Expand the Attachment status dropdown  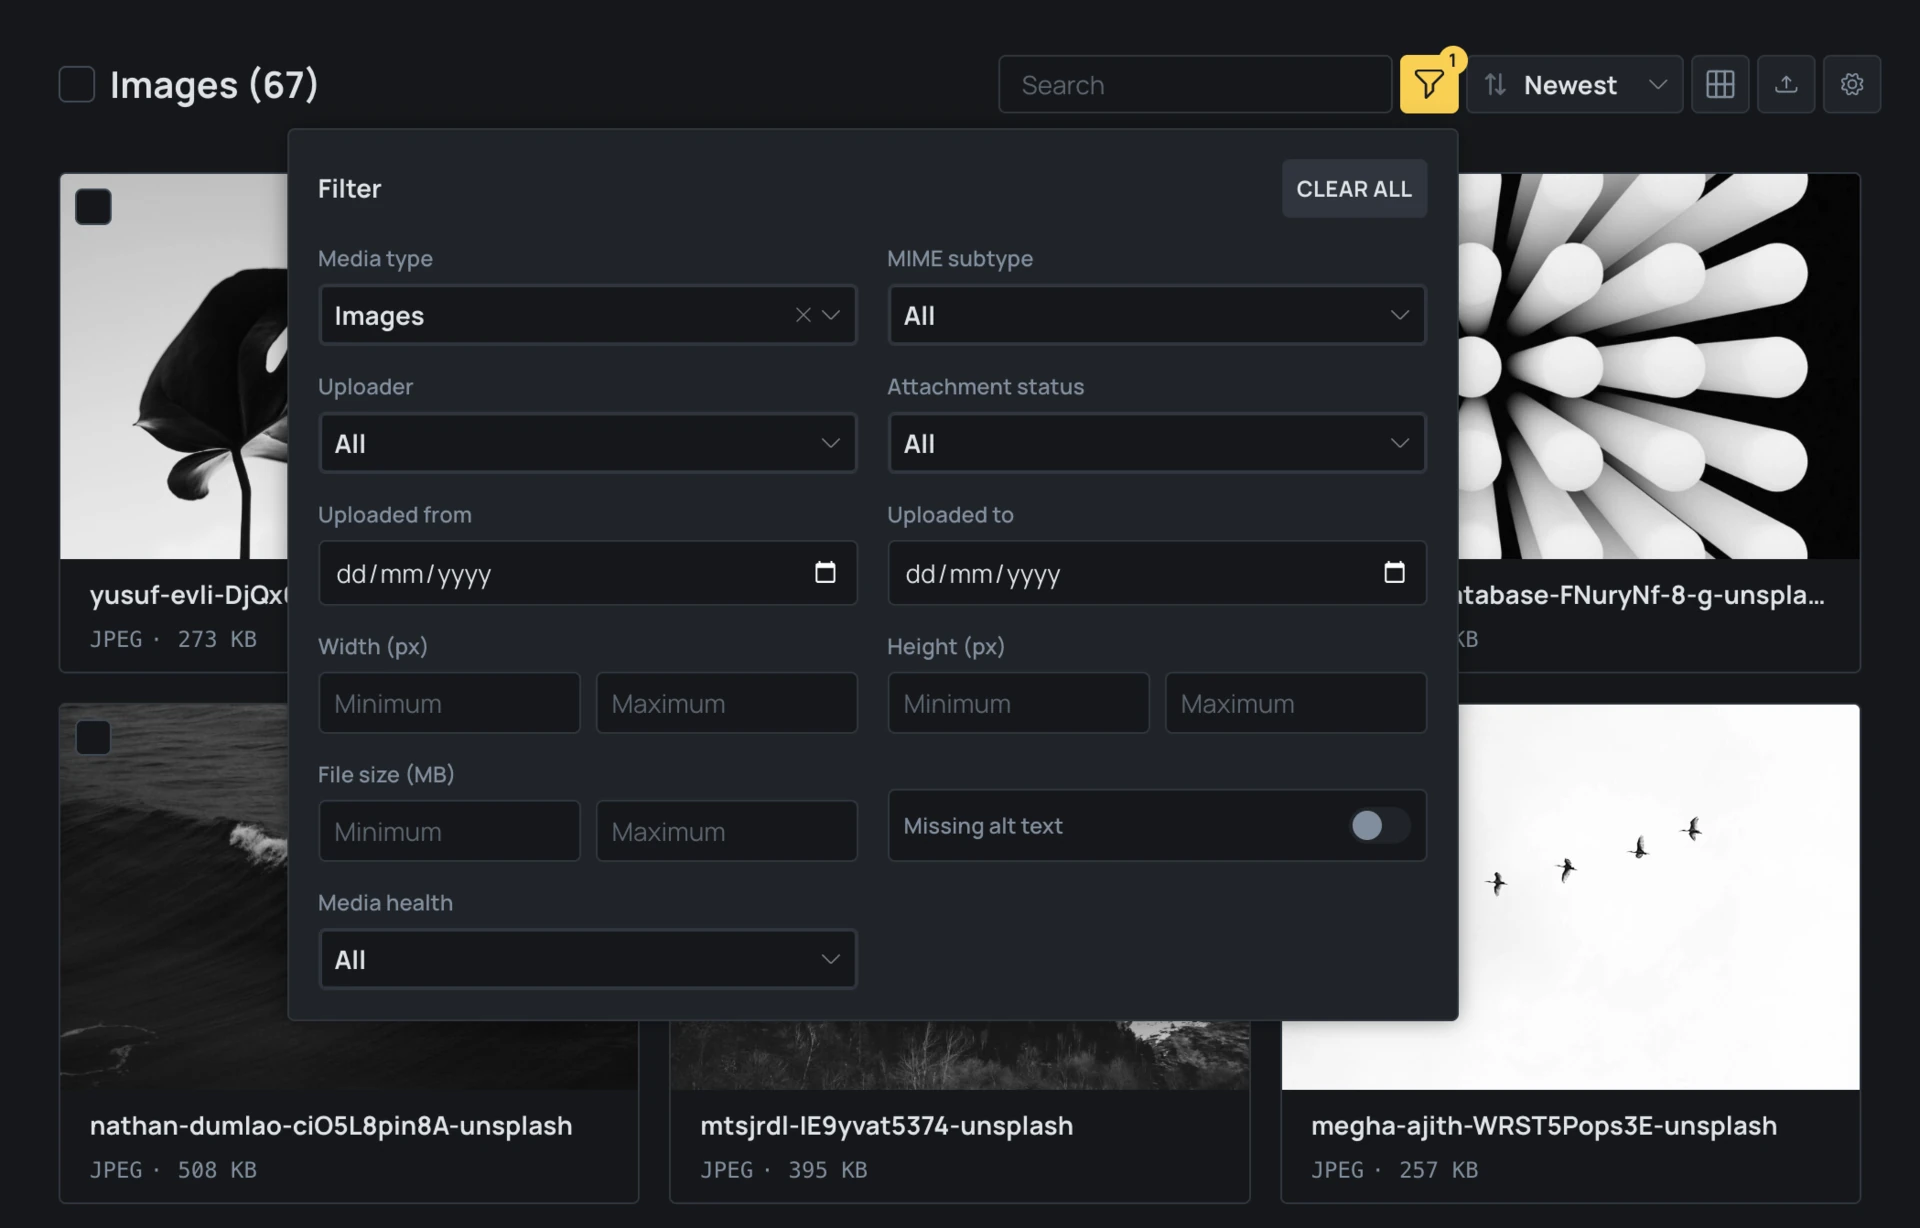pos(1156,443)
